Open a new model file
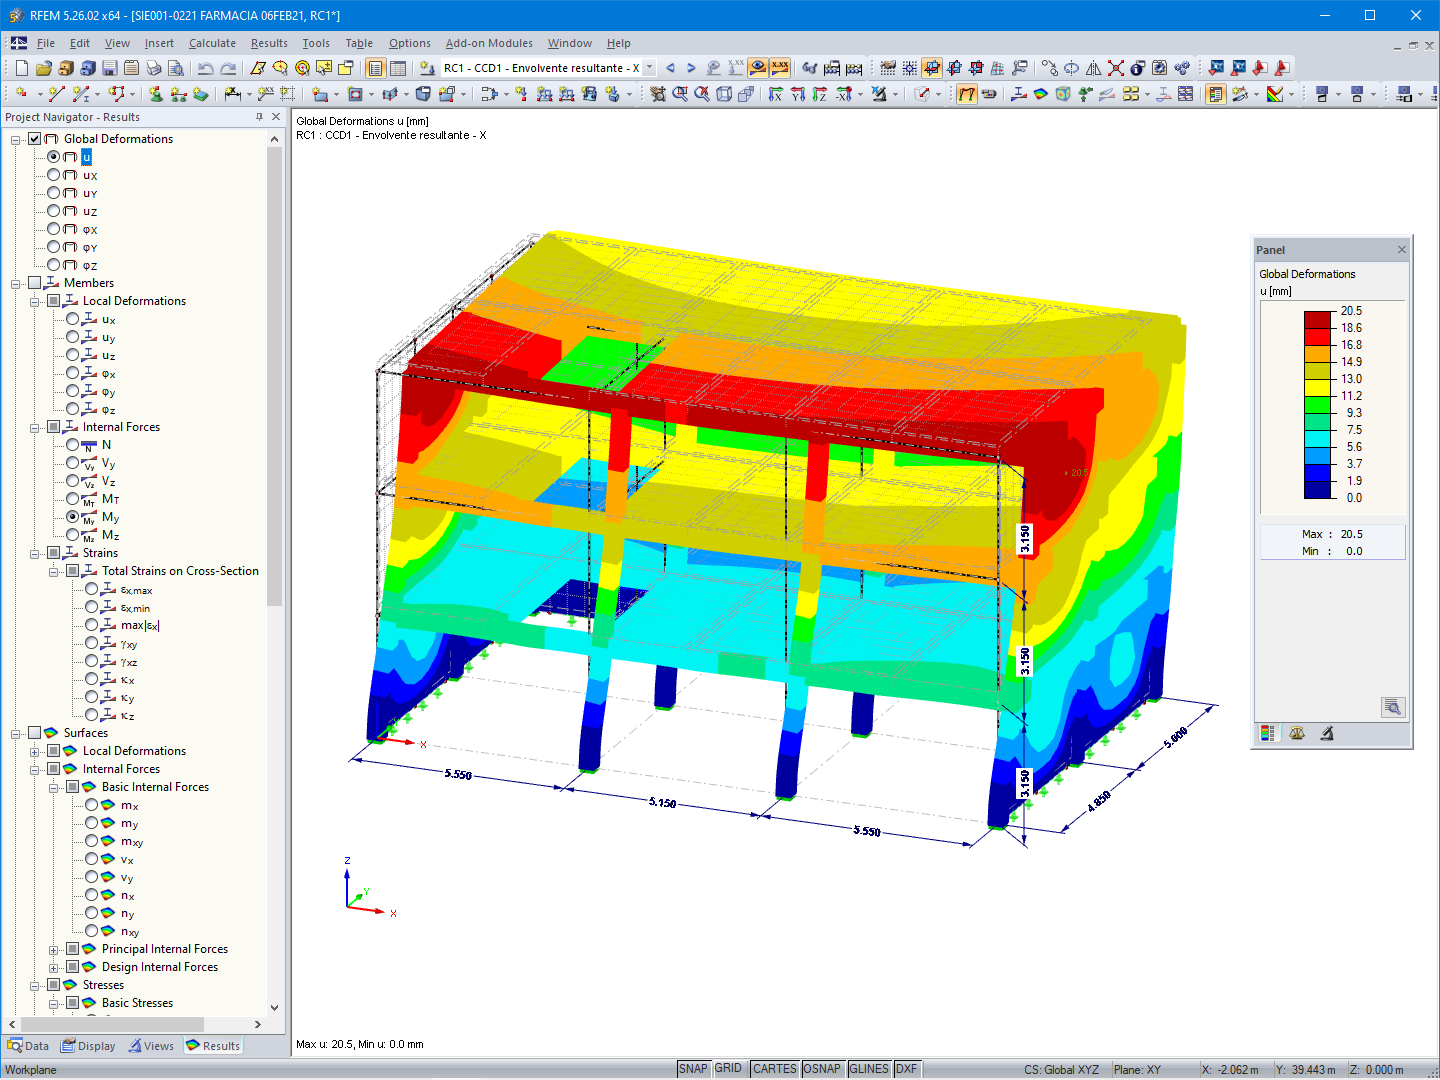The image size is (1440, 1080). [21, 67]
